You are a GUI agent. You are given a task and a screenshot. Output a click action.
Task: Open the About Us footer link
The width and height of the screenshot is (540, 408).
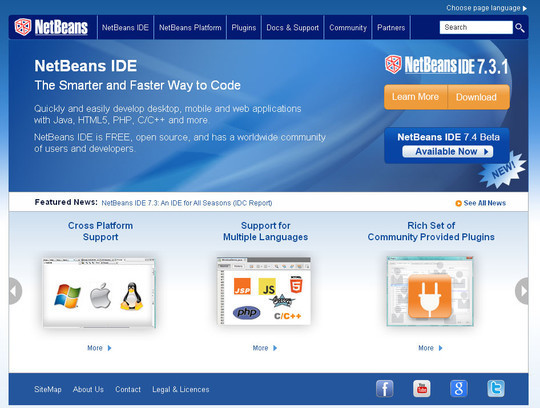(x=88, y=389)
